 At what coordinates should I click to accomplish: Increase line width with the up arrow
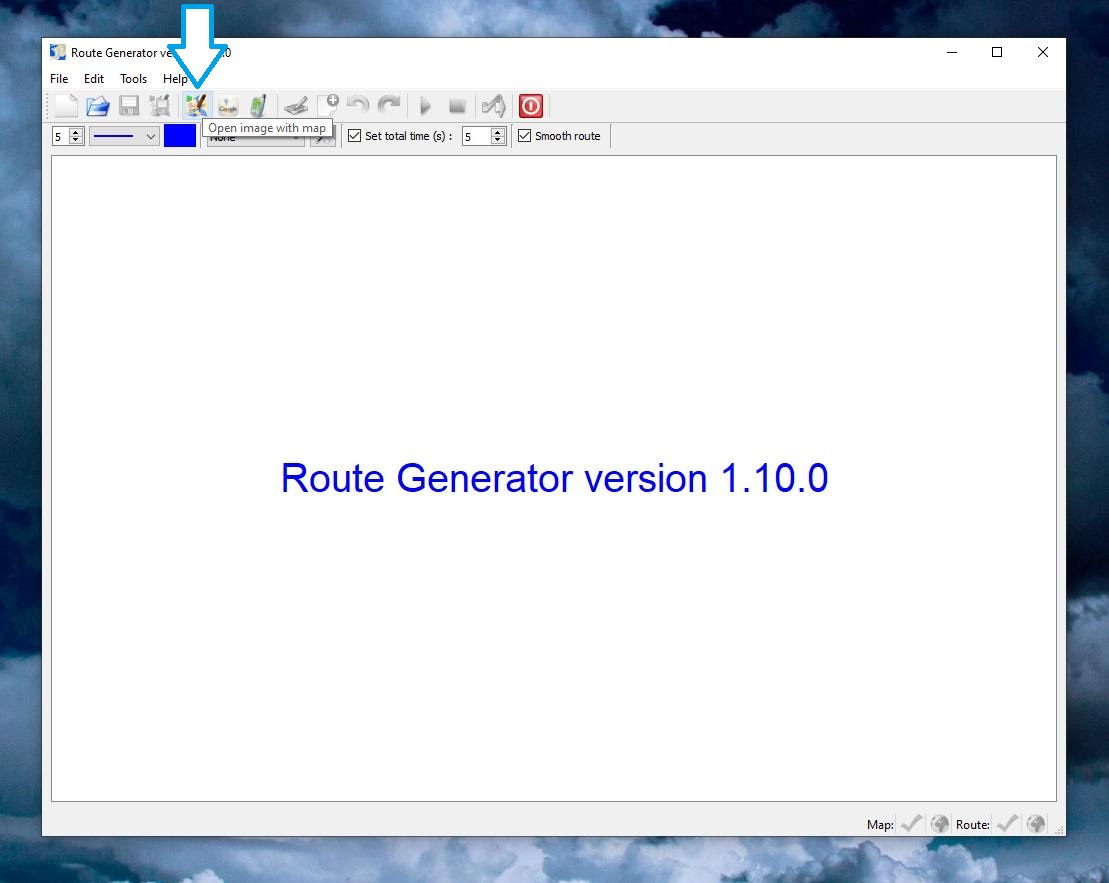pyautogui.click(x=76, y=132)
